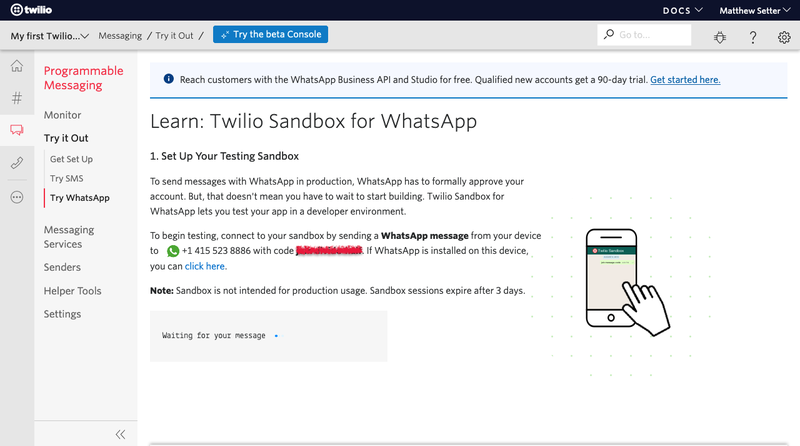Click the search magnifier icon

(x=609, y=34)
